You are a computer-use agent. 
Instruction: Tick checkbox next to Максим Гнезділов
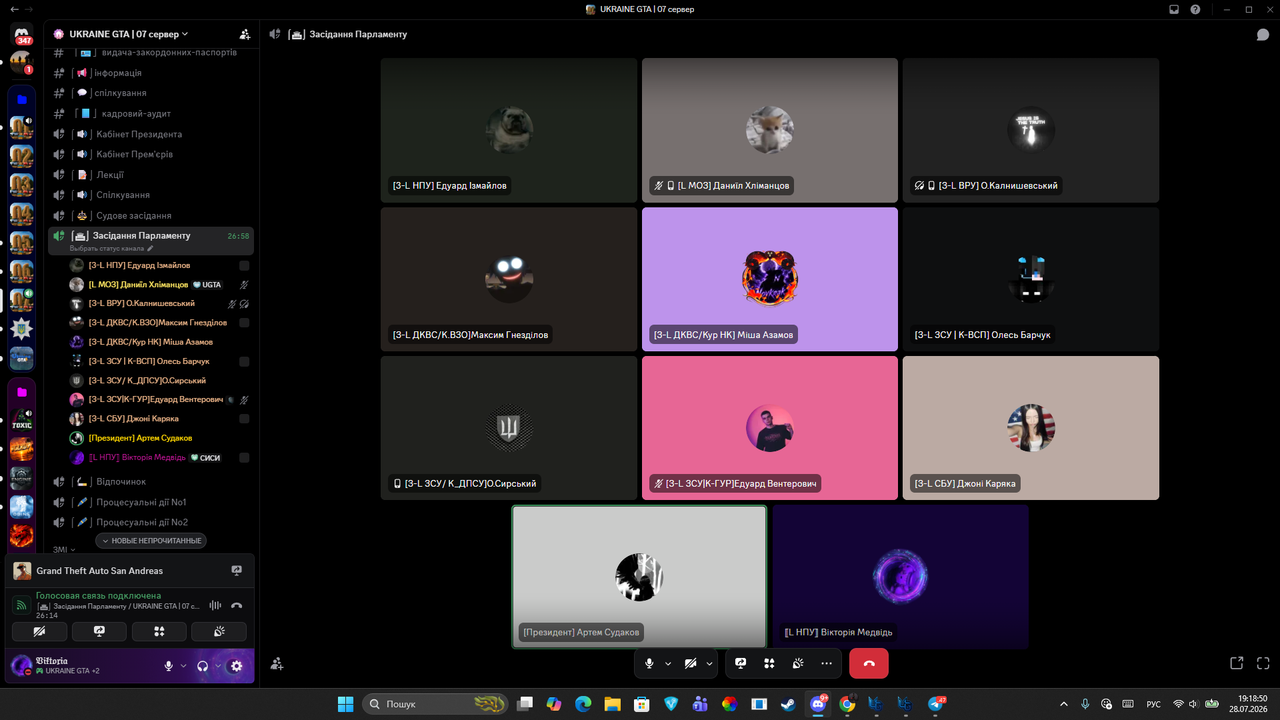tap(244, 323)
